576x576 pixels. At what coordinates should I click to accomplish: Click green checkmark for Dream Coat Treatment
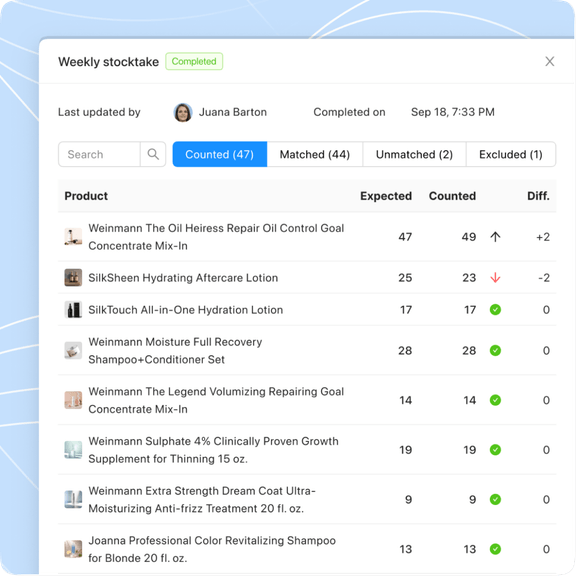(x=495, y=499)
